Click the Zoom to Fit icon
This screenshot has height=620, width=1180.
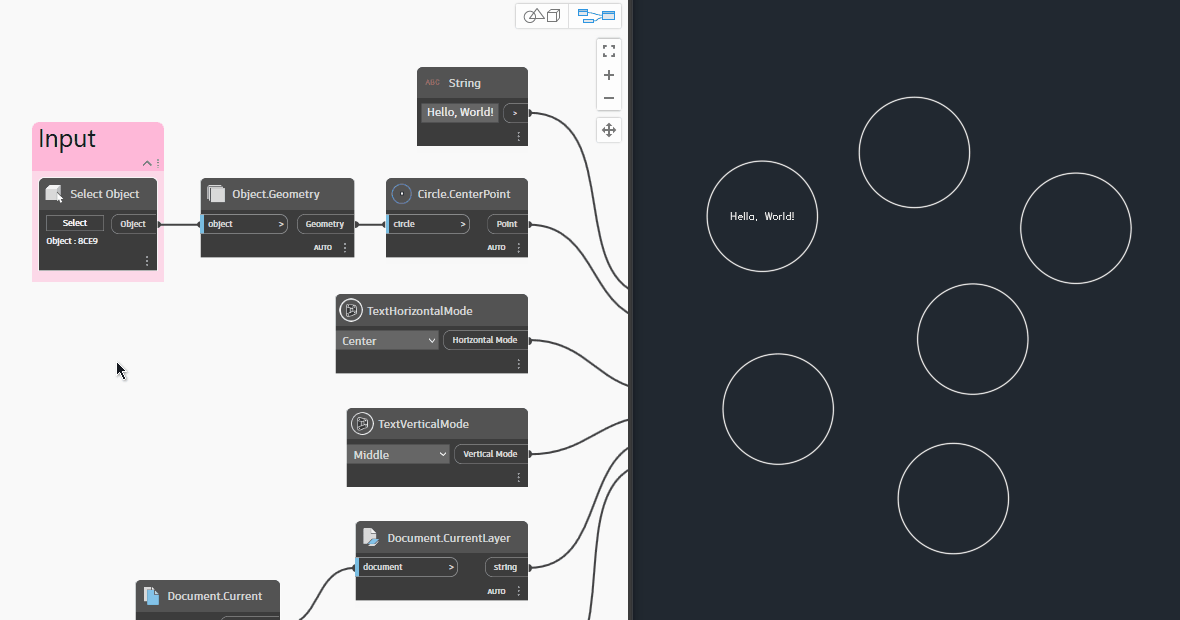tap(608, 51)
